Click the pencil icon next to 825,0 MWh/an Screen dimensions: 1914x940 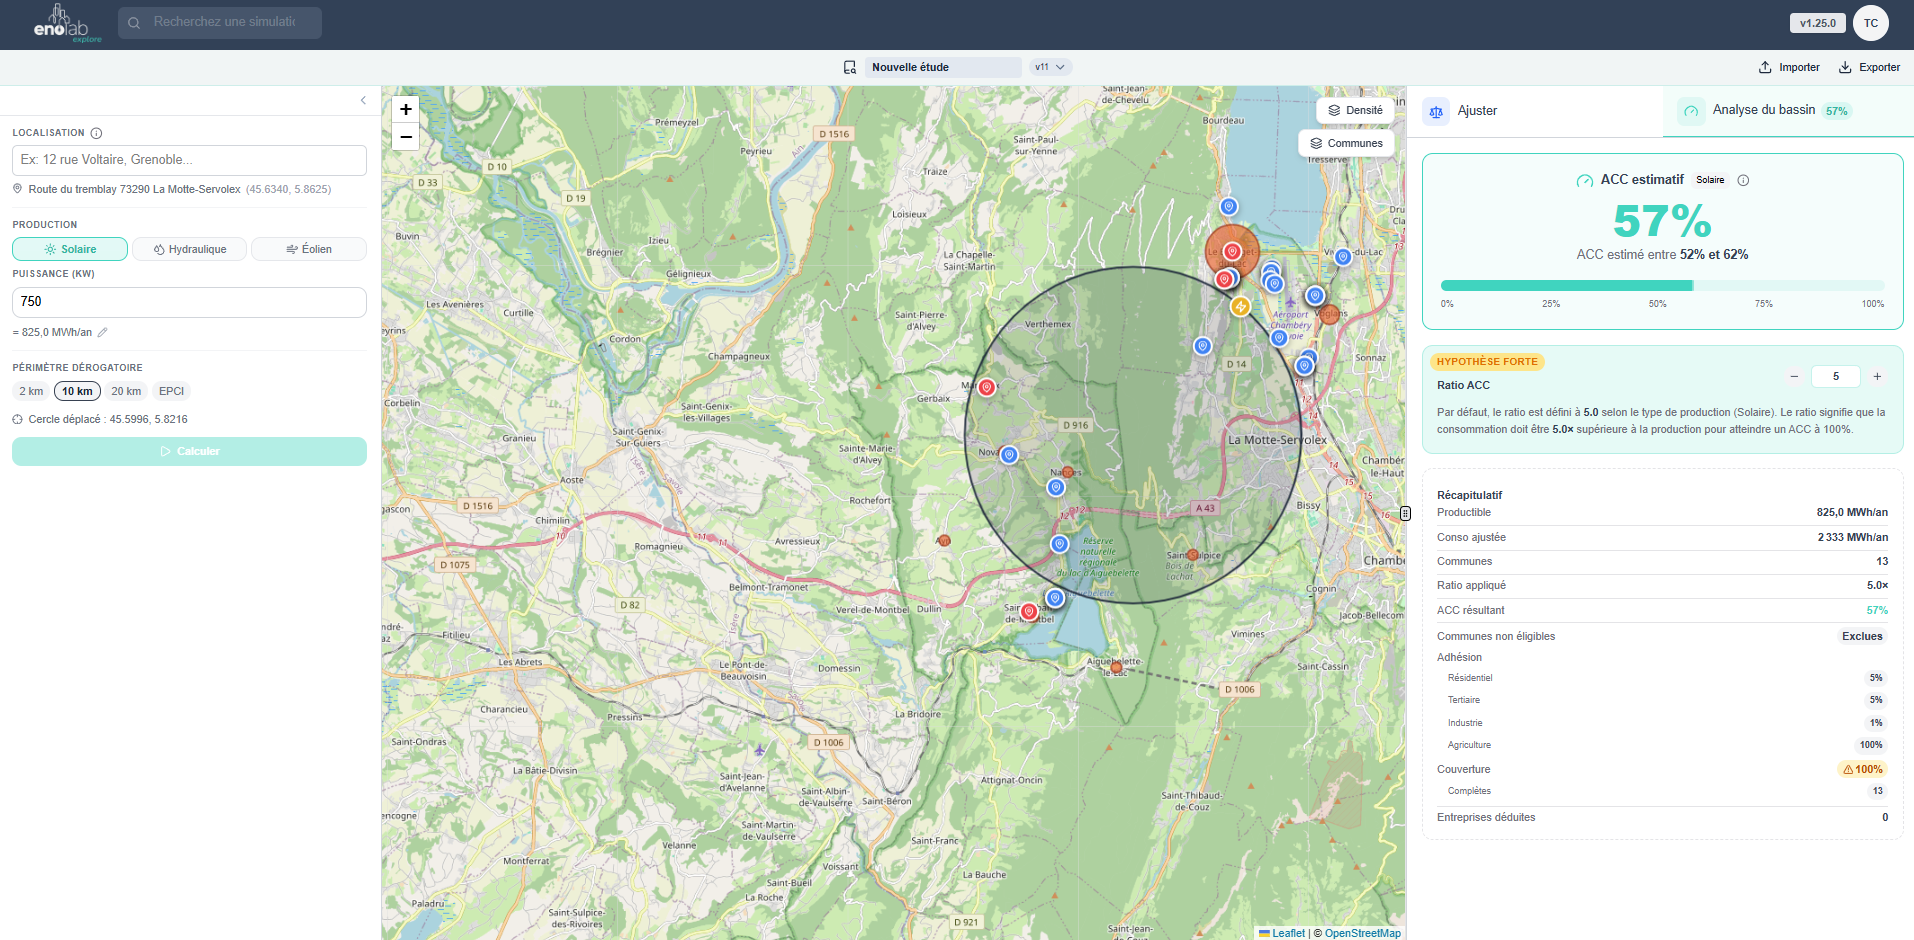103,332
